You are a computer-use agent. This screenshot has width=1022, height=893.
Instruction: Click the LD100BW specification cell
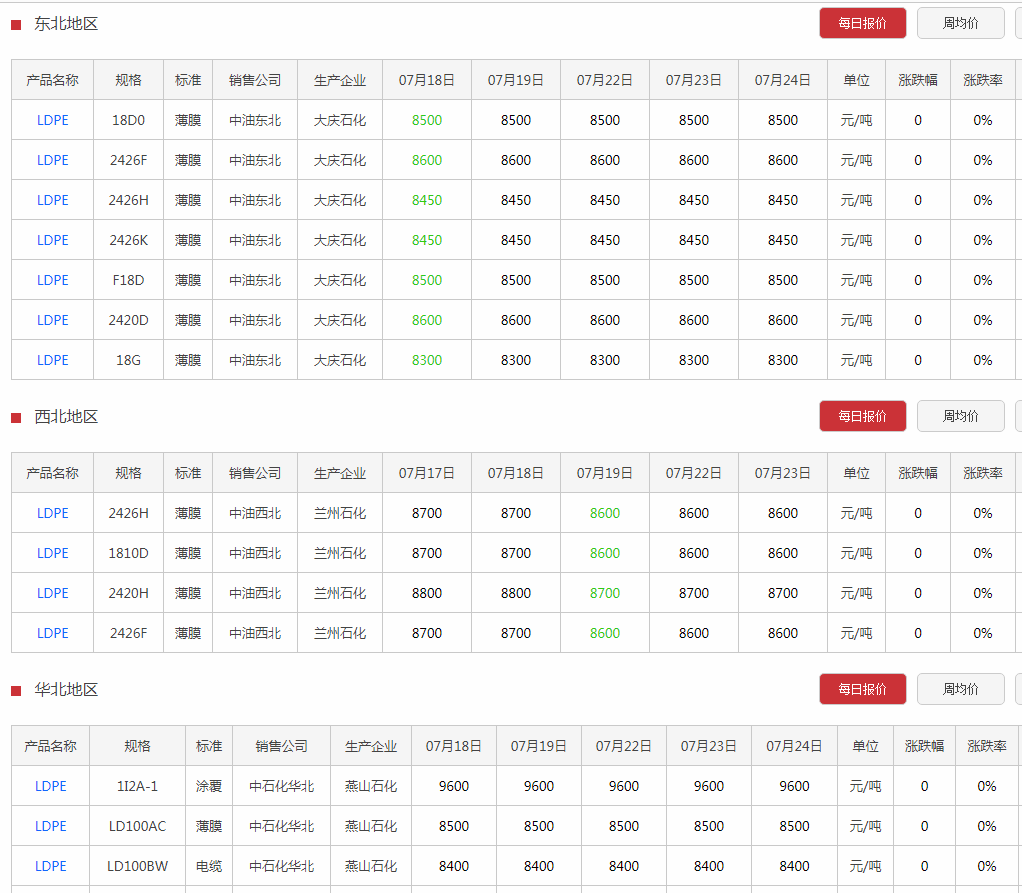(138, 866)
